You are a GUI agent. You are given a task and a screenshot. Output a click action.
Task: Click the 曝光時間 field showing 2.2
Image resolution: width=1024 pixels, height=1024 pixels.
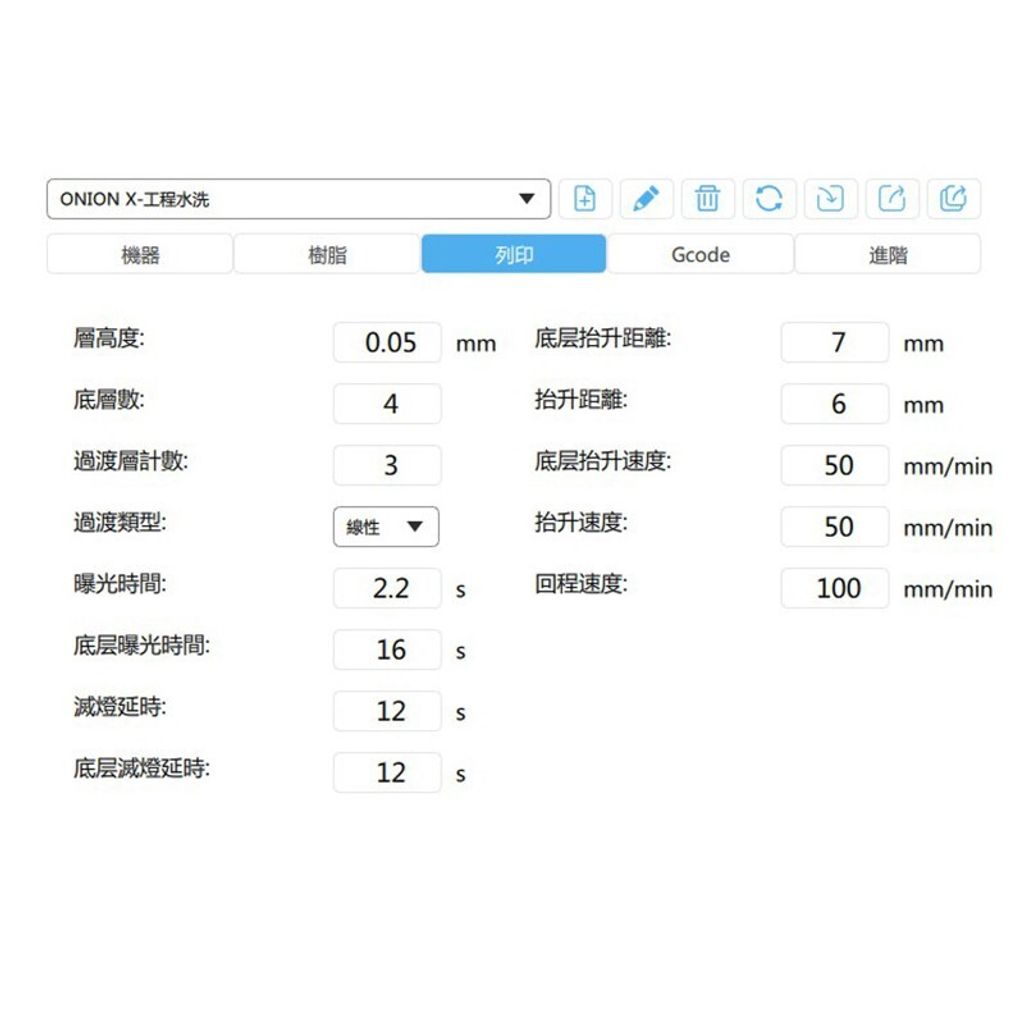pyautogui.click(x=387, y=588)
